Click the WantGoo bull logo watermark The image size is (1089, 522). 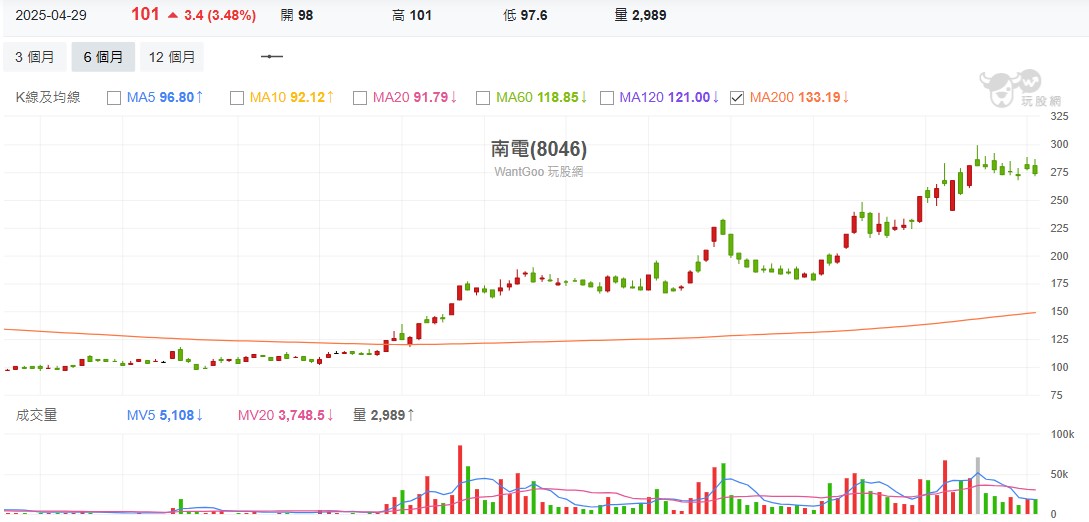(x=1009, y=89)
